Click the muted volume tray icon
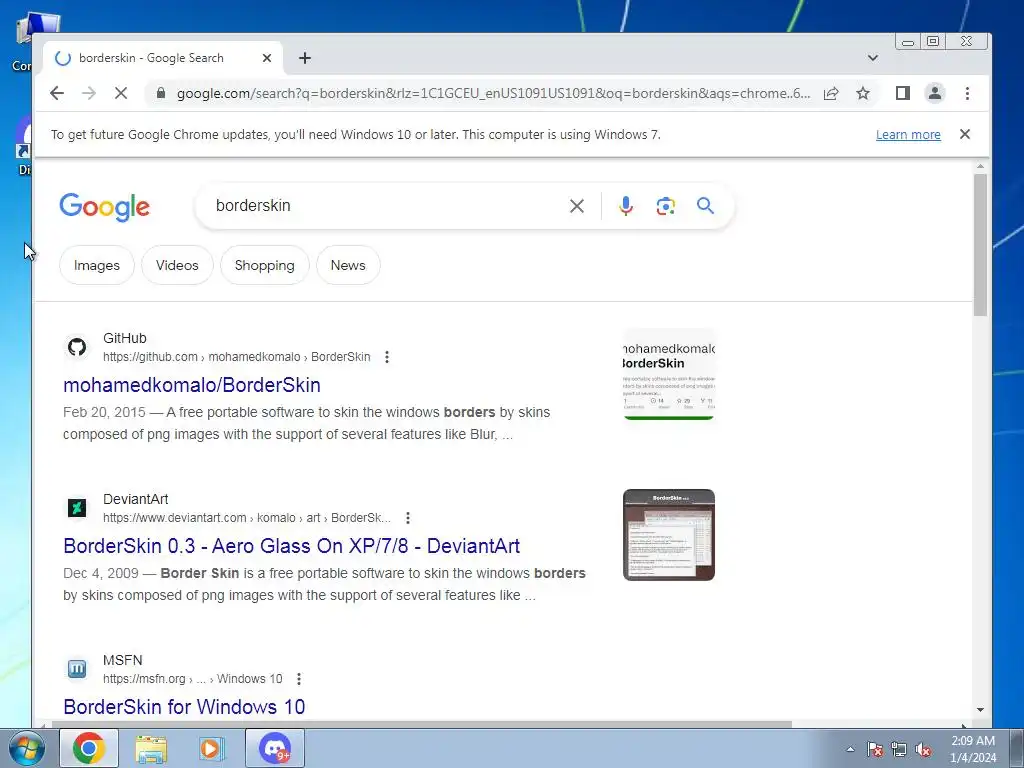This screenshot has height=768, width=1024. point(923,749)
